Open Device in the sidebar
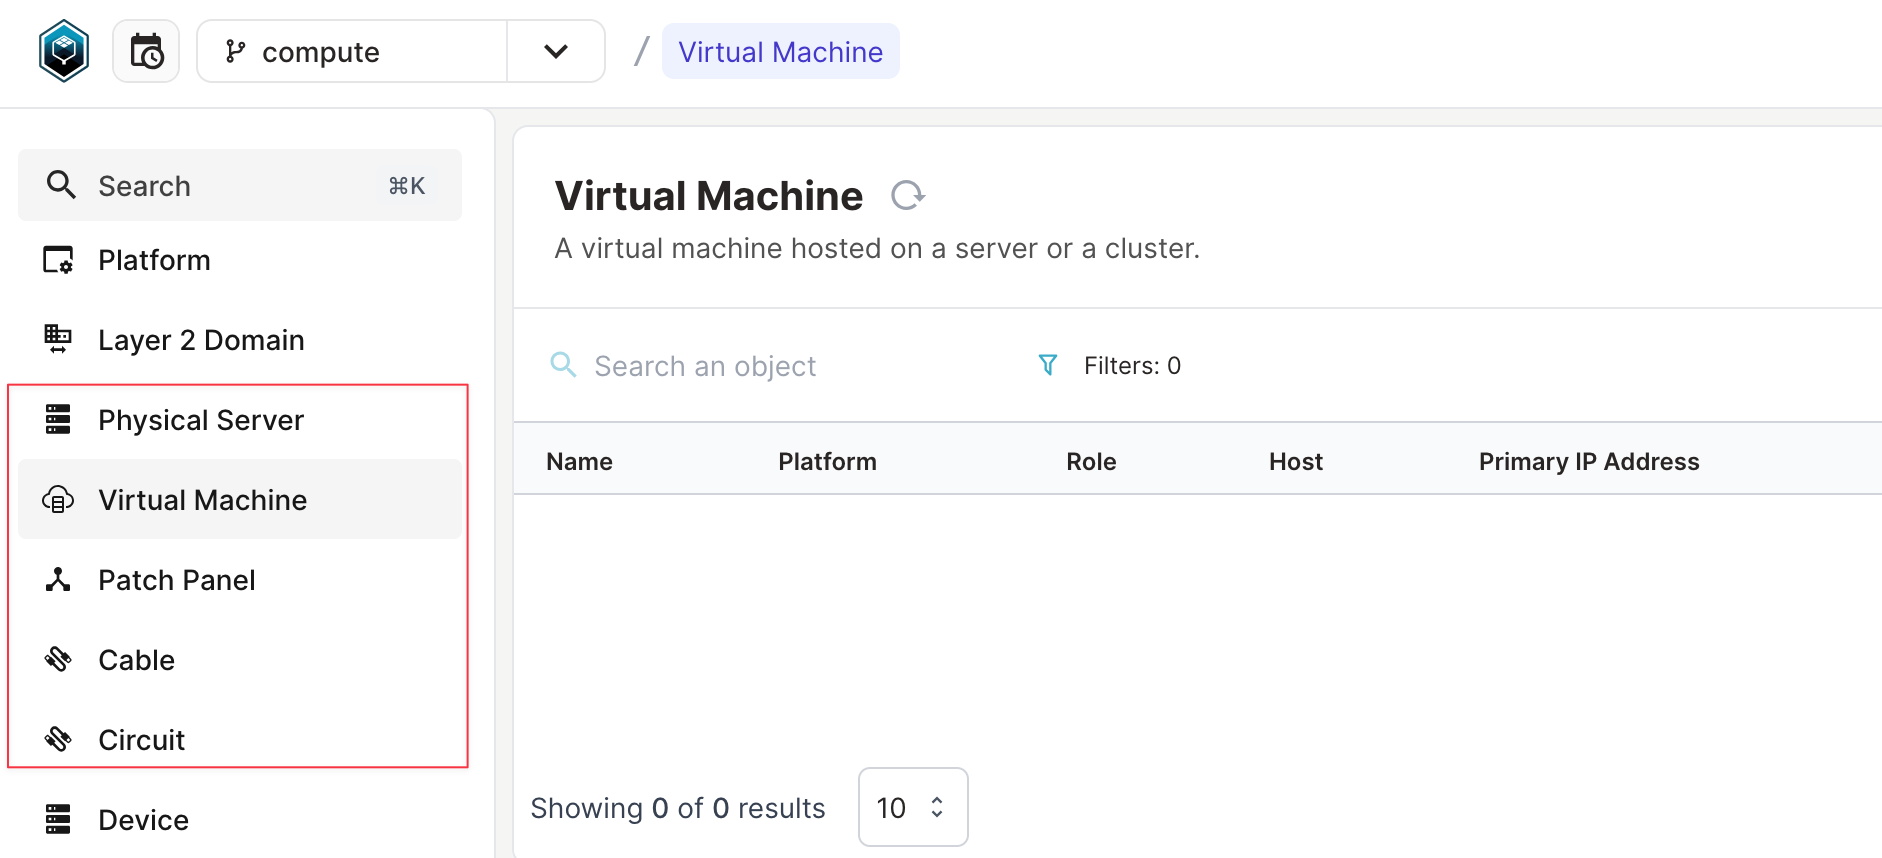Image resolution: width=1882 pixels, height=858 pixels. pyautogui.click(x=240, y=820)
